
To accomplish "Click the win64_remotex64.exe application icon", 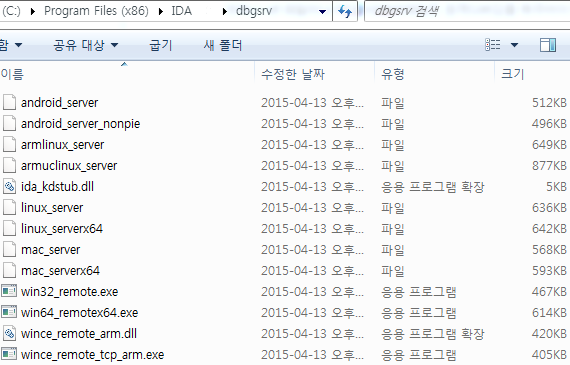I will pos(9,312).
